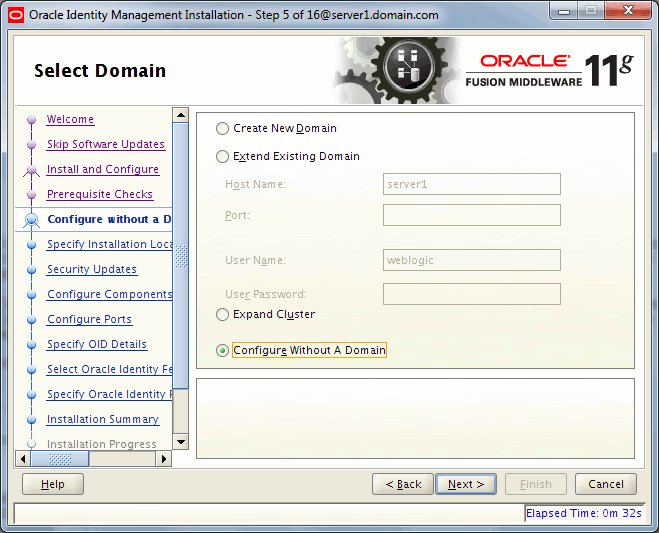Close the installer window

[x=628, y=11]
